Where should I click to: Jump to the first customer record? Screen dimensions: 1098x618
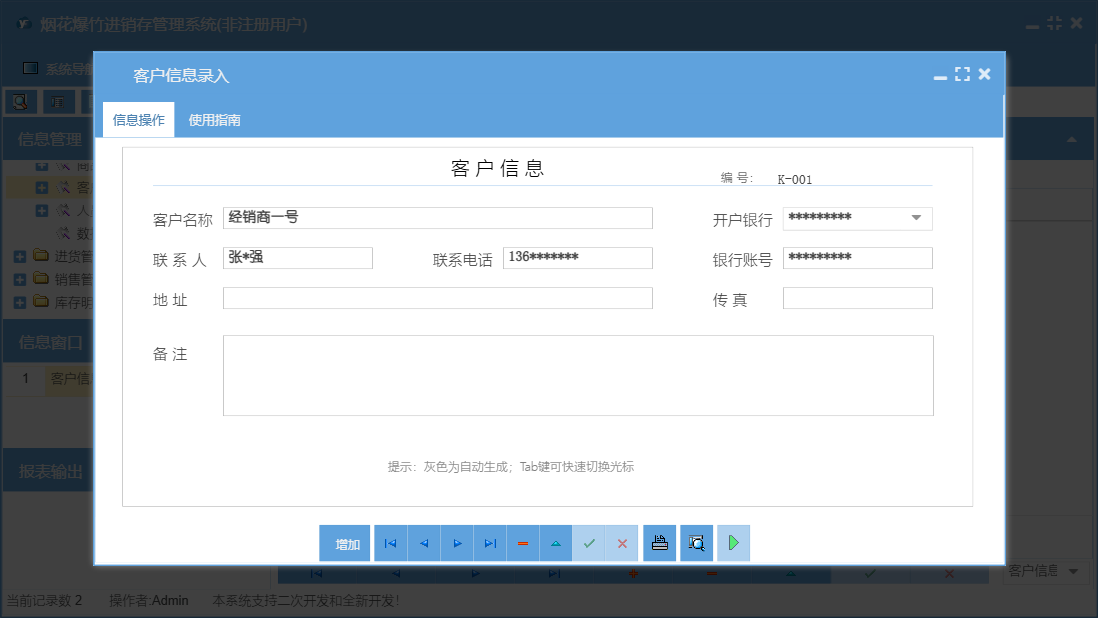(x=390, y=543)
